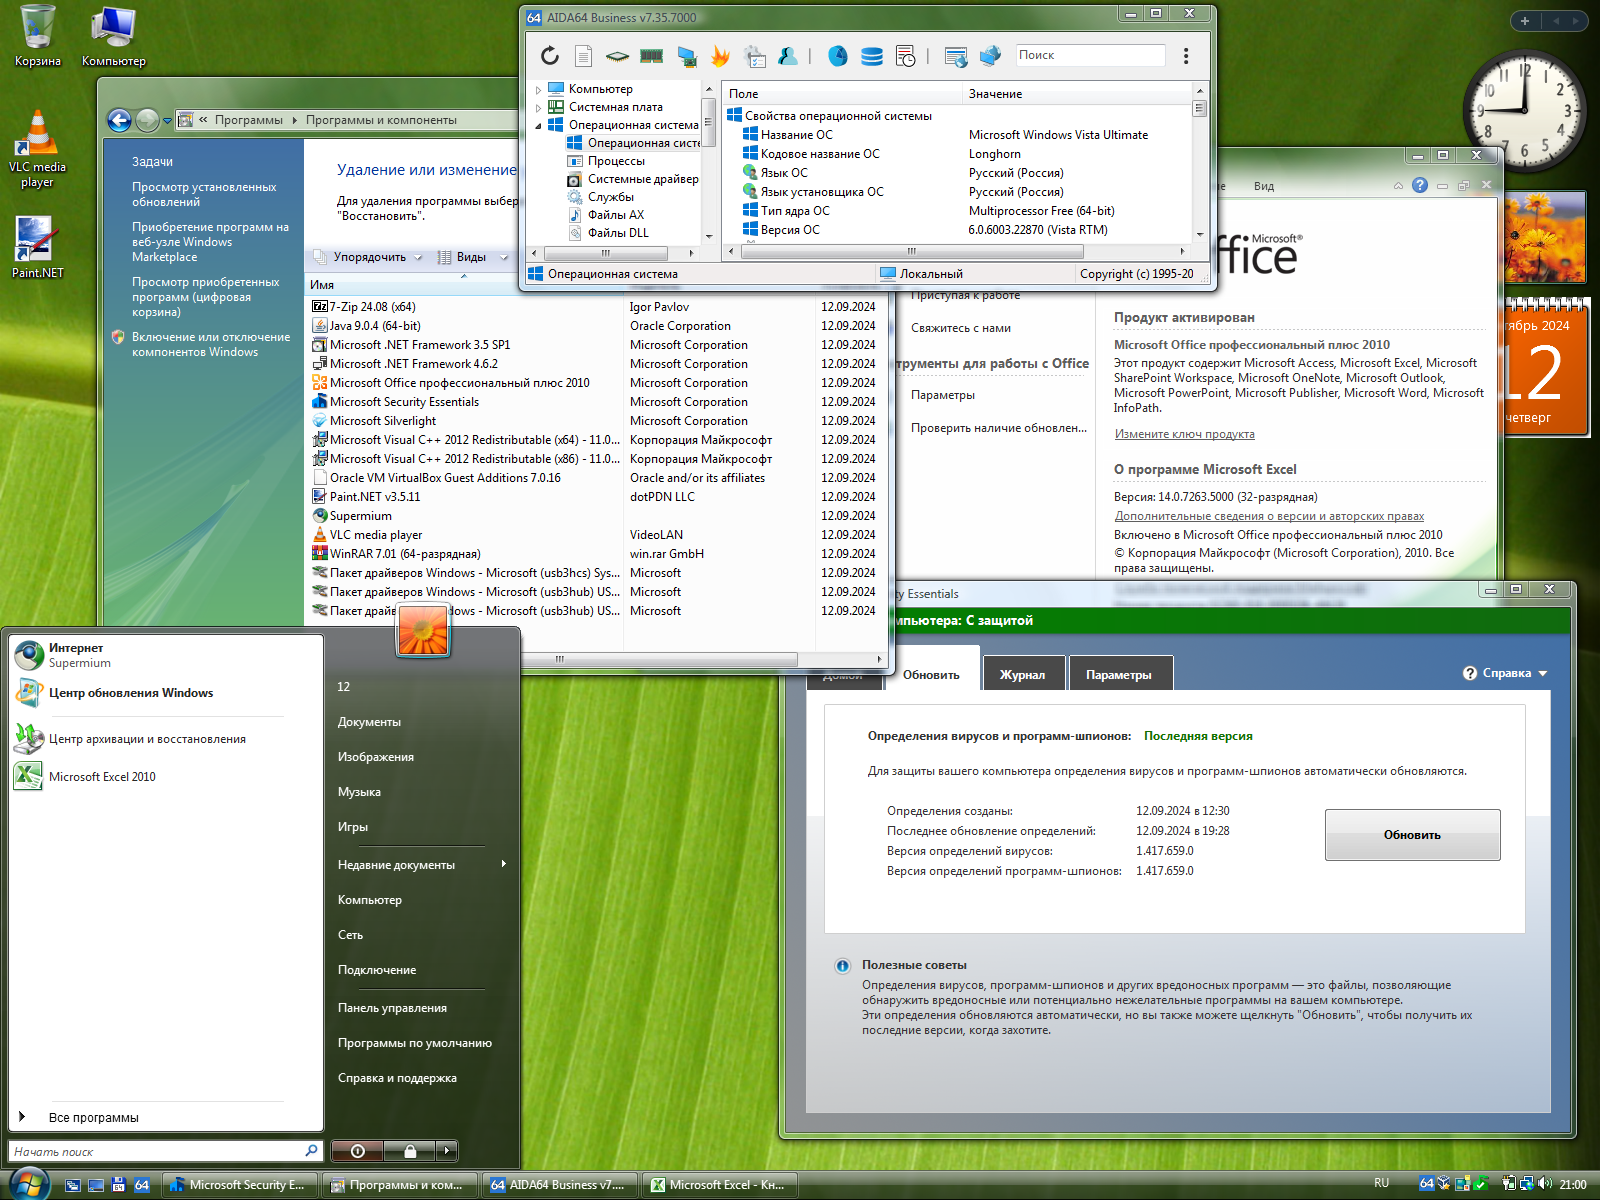1600x1200 pixels.
Task: Open the Recycle Bin (Корзина) desktop icon
Action: pos(37,36)
